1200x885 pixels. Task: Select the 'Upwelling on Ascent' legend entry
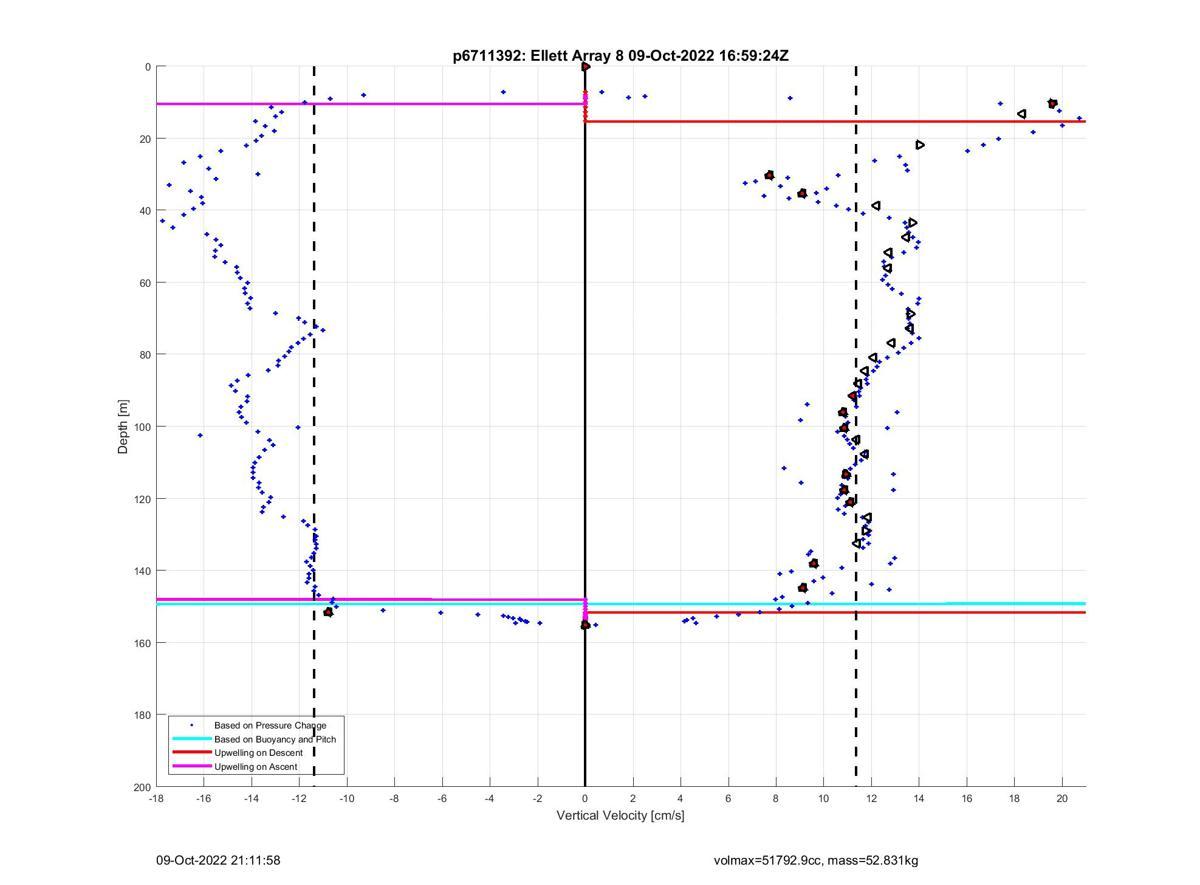coord(256,767)
